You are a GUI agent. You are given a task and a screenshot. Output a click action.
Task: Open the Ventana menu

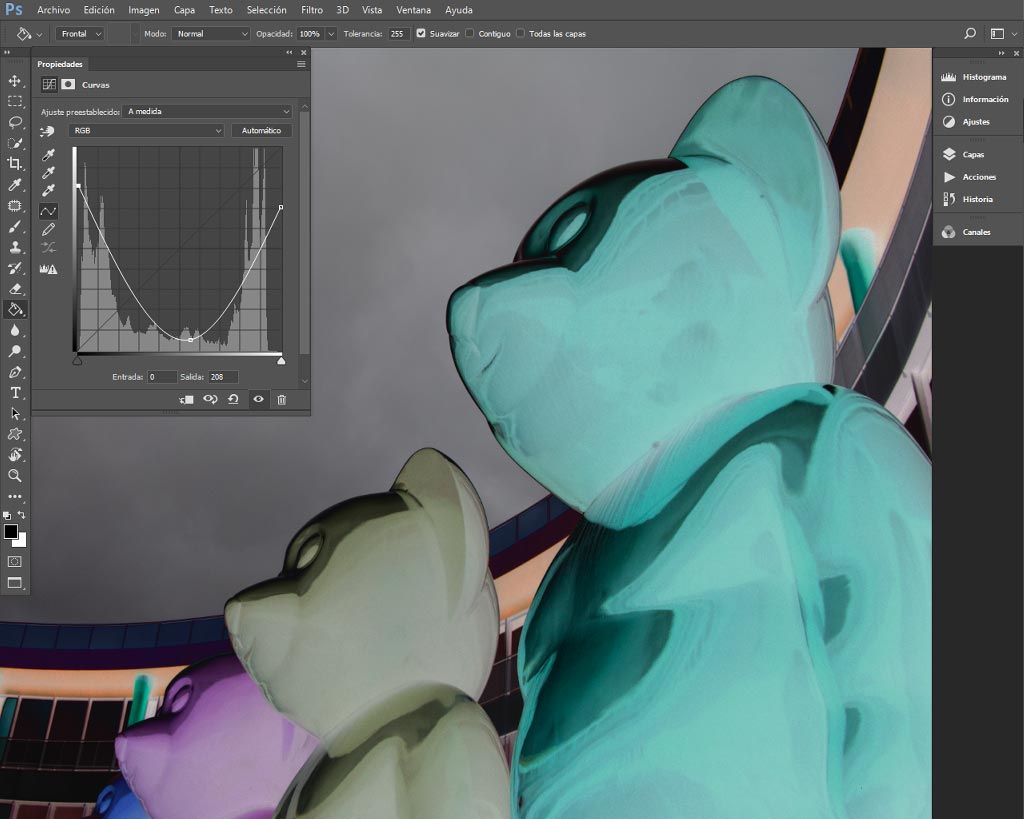click(x=413, y=10)
